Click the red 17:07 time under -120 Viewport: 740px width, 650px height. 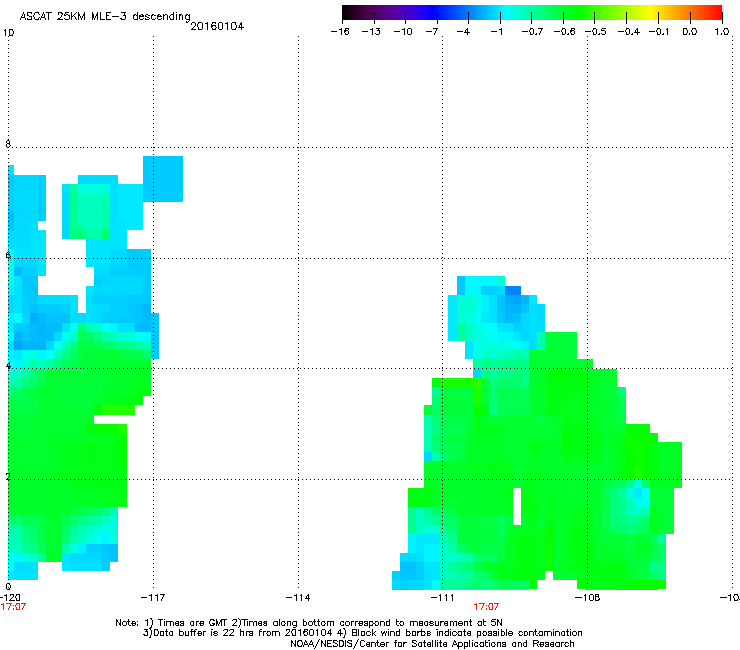pyautogui.click(x=13, y=607)
